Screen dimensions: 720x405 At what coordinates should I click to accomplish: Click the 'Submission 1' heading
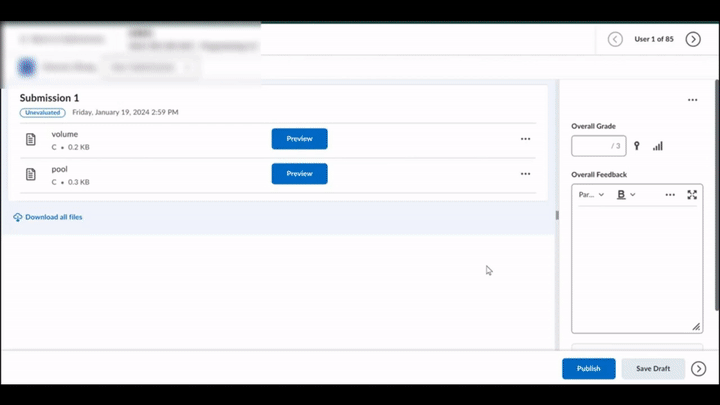click(49, 98)
